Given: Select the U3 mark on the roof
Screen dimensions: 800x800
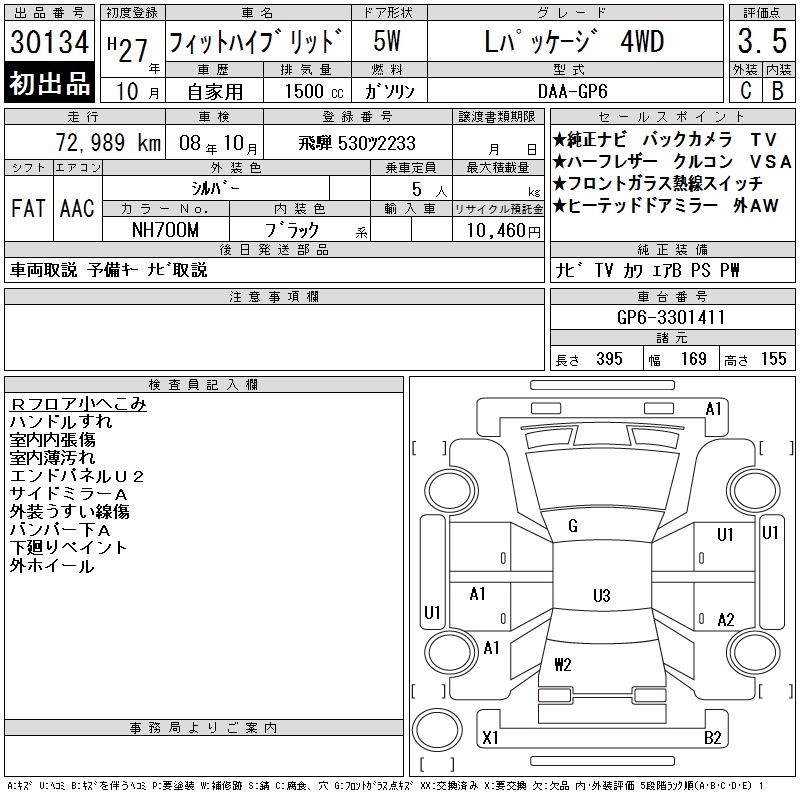Looking at the screenshot, I should pyautogui.click(x=601, y=596).
